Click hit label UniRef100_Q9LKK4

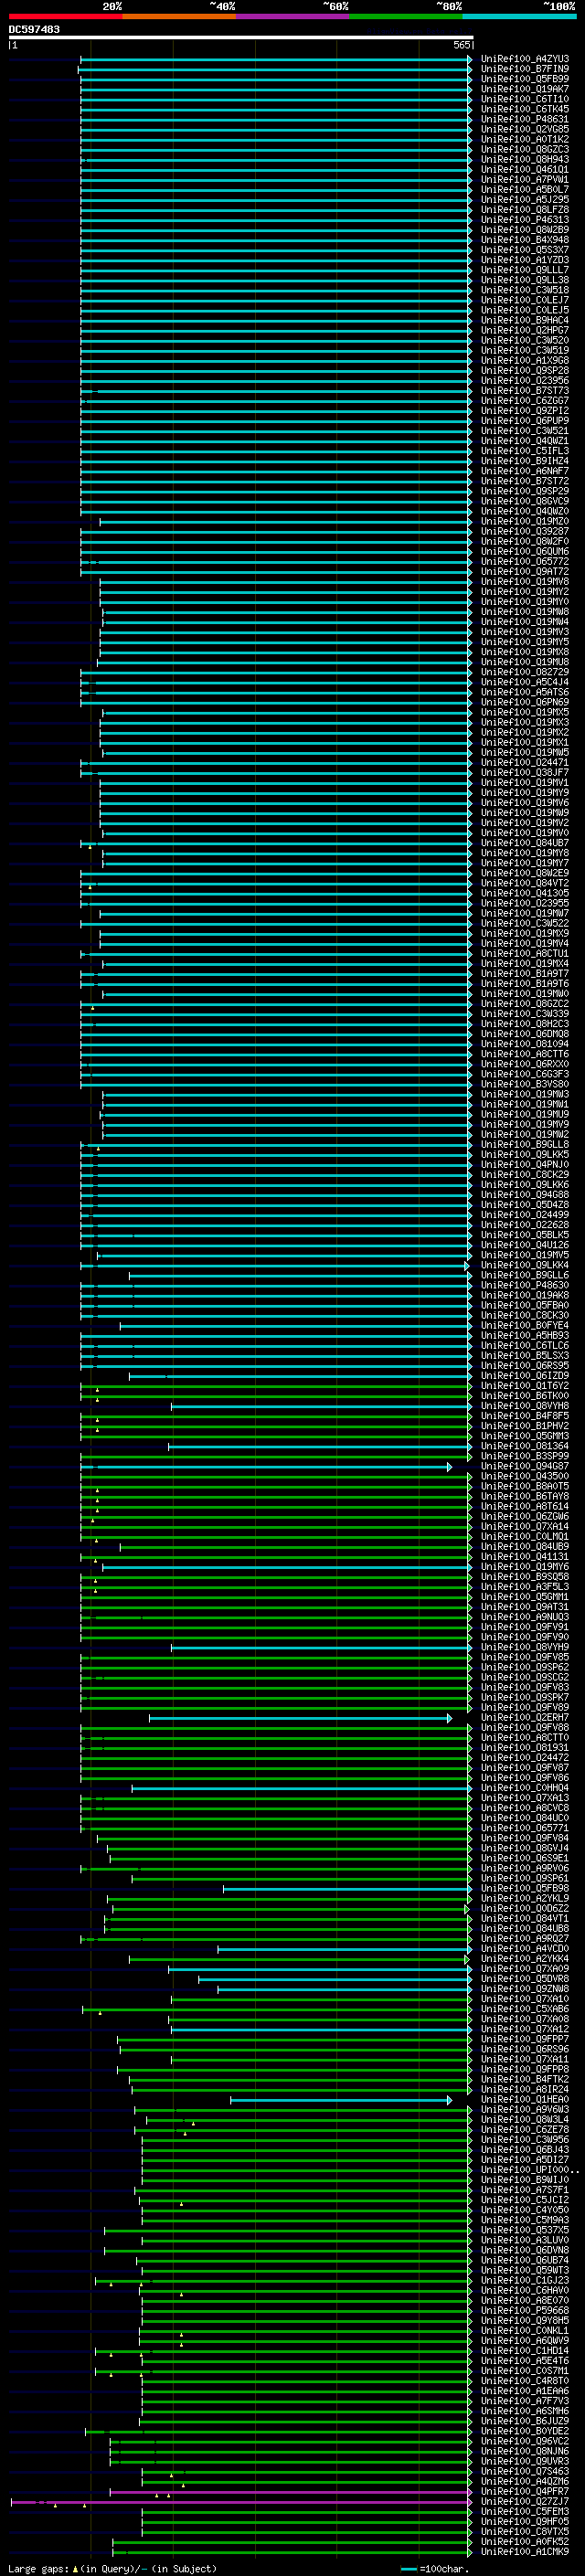525,1265
